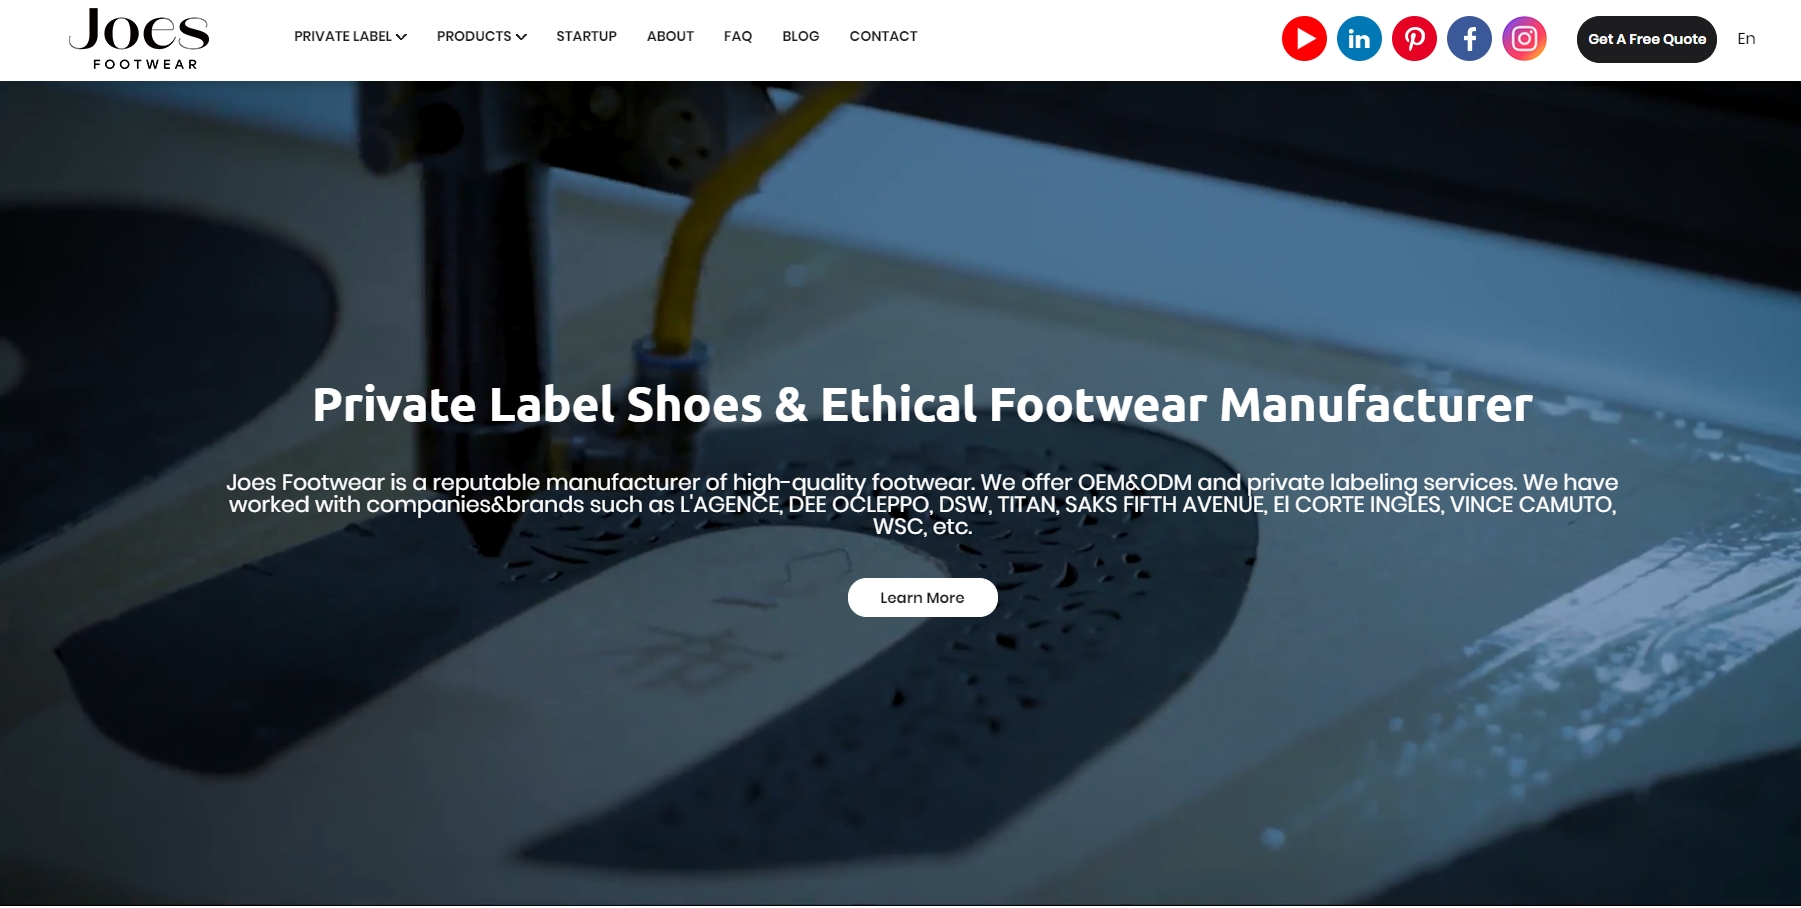Open the About menu item
This screenshot has height=908, width=1801.
click(670, 36)
